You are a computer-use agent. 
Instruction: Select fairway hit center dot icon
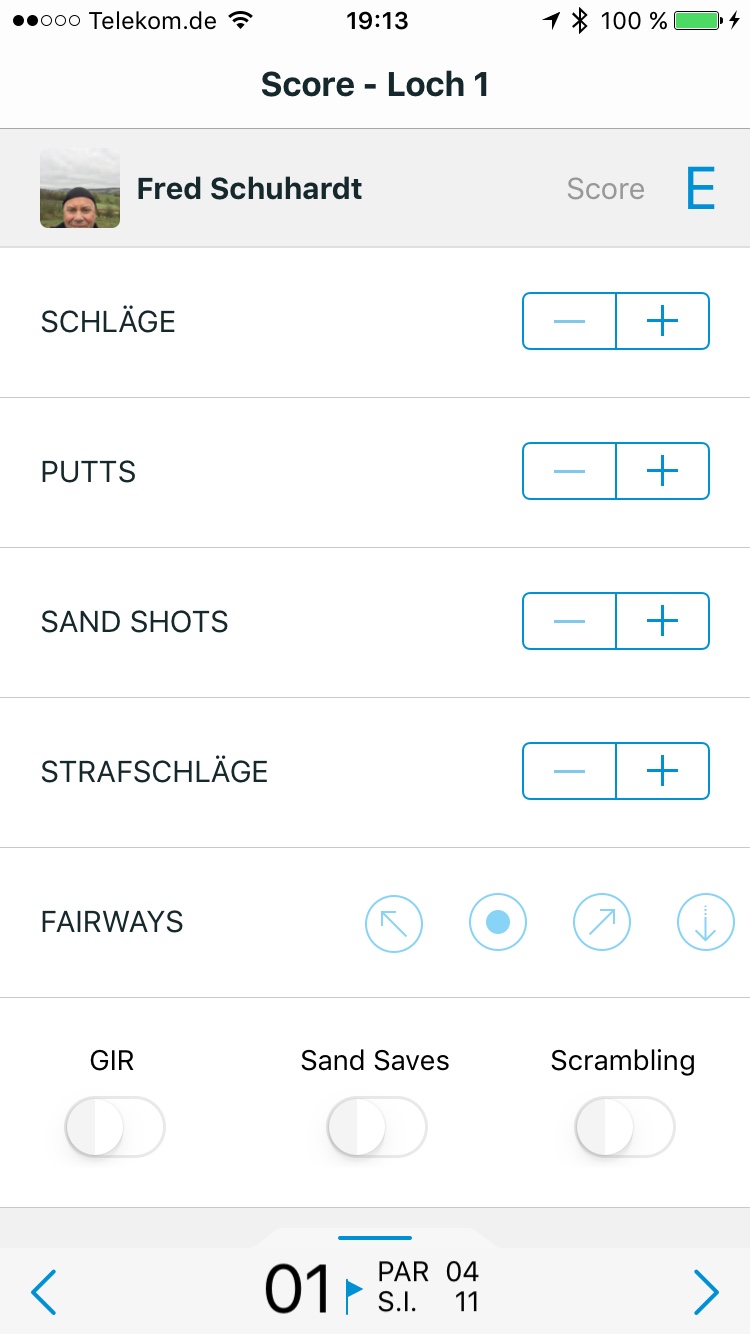(x=498, y=922)
